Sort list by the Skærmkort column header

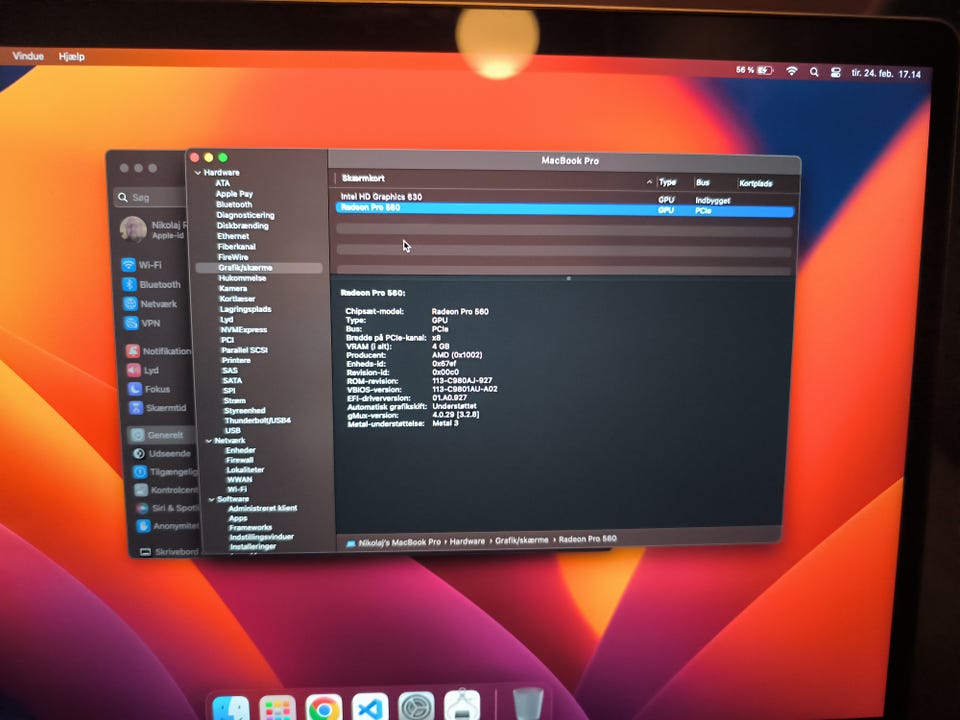click(363, 178)
